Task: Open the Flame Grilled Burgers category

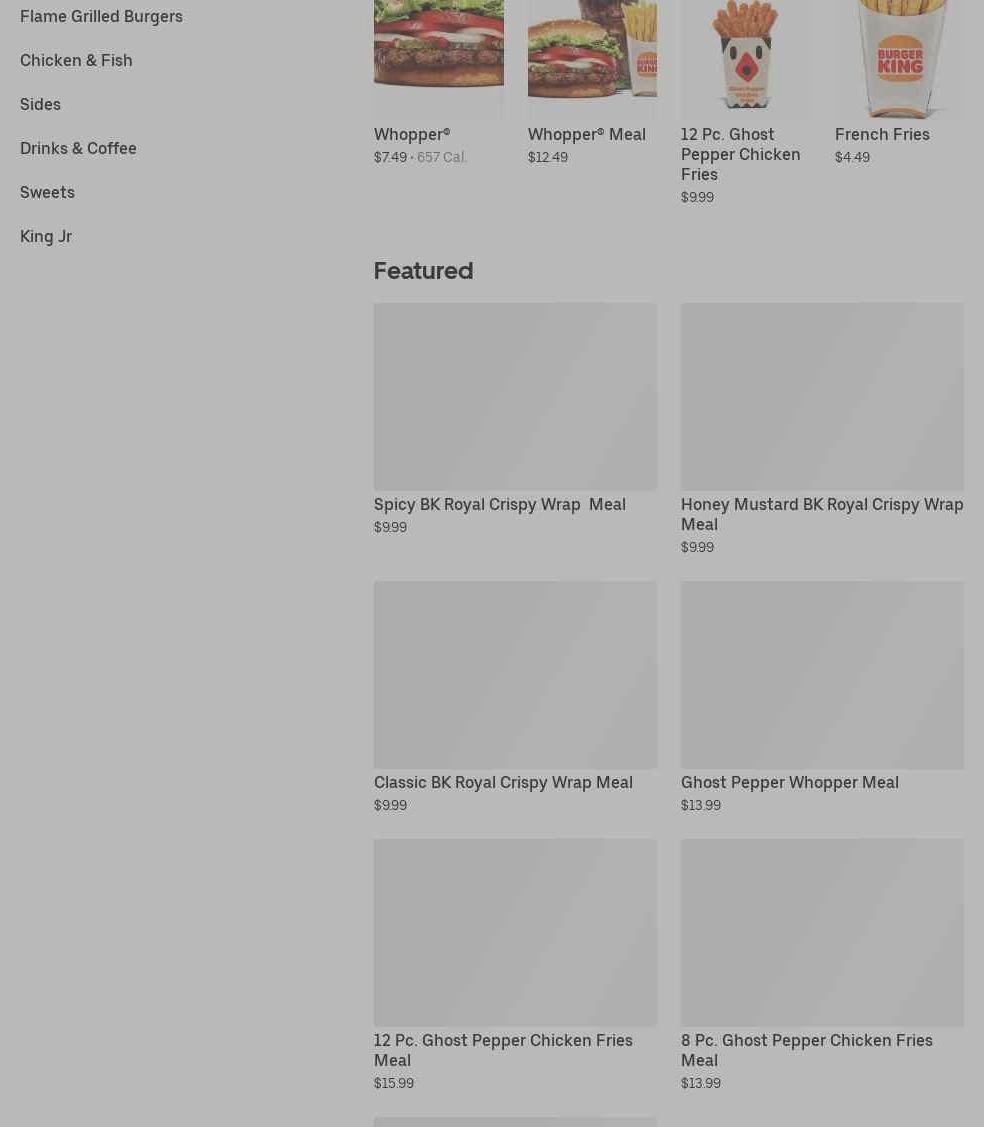Action: coord(101,16)
